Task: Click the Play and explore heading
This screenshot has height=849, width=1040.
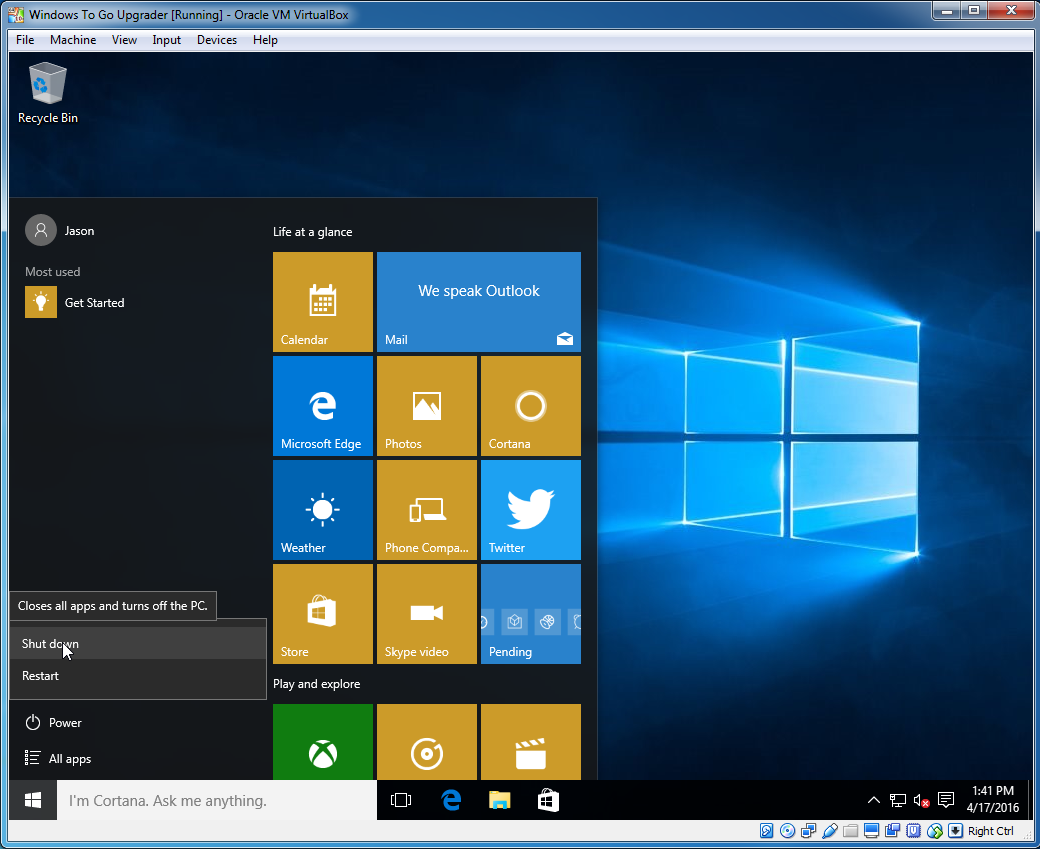Action: [316, 684]
